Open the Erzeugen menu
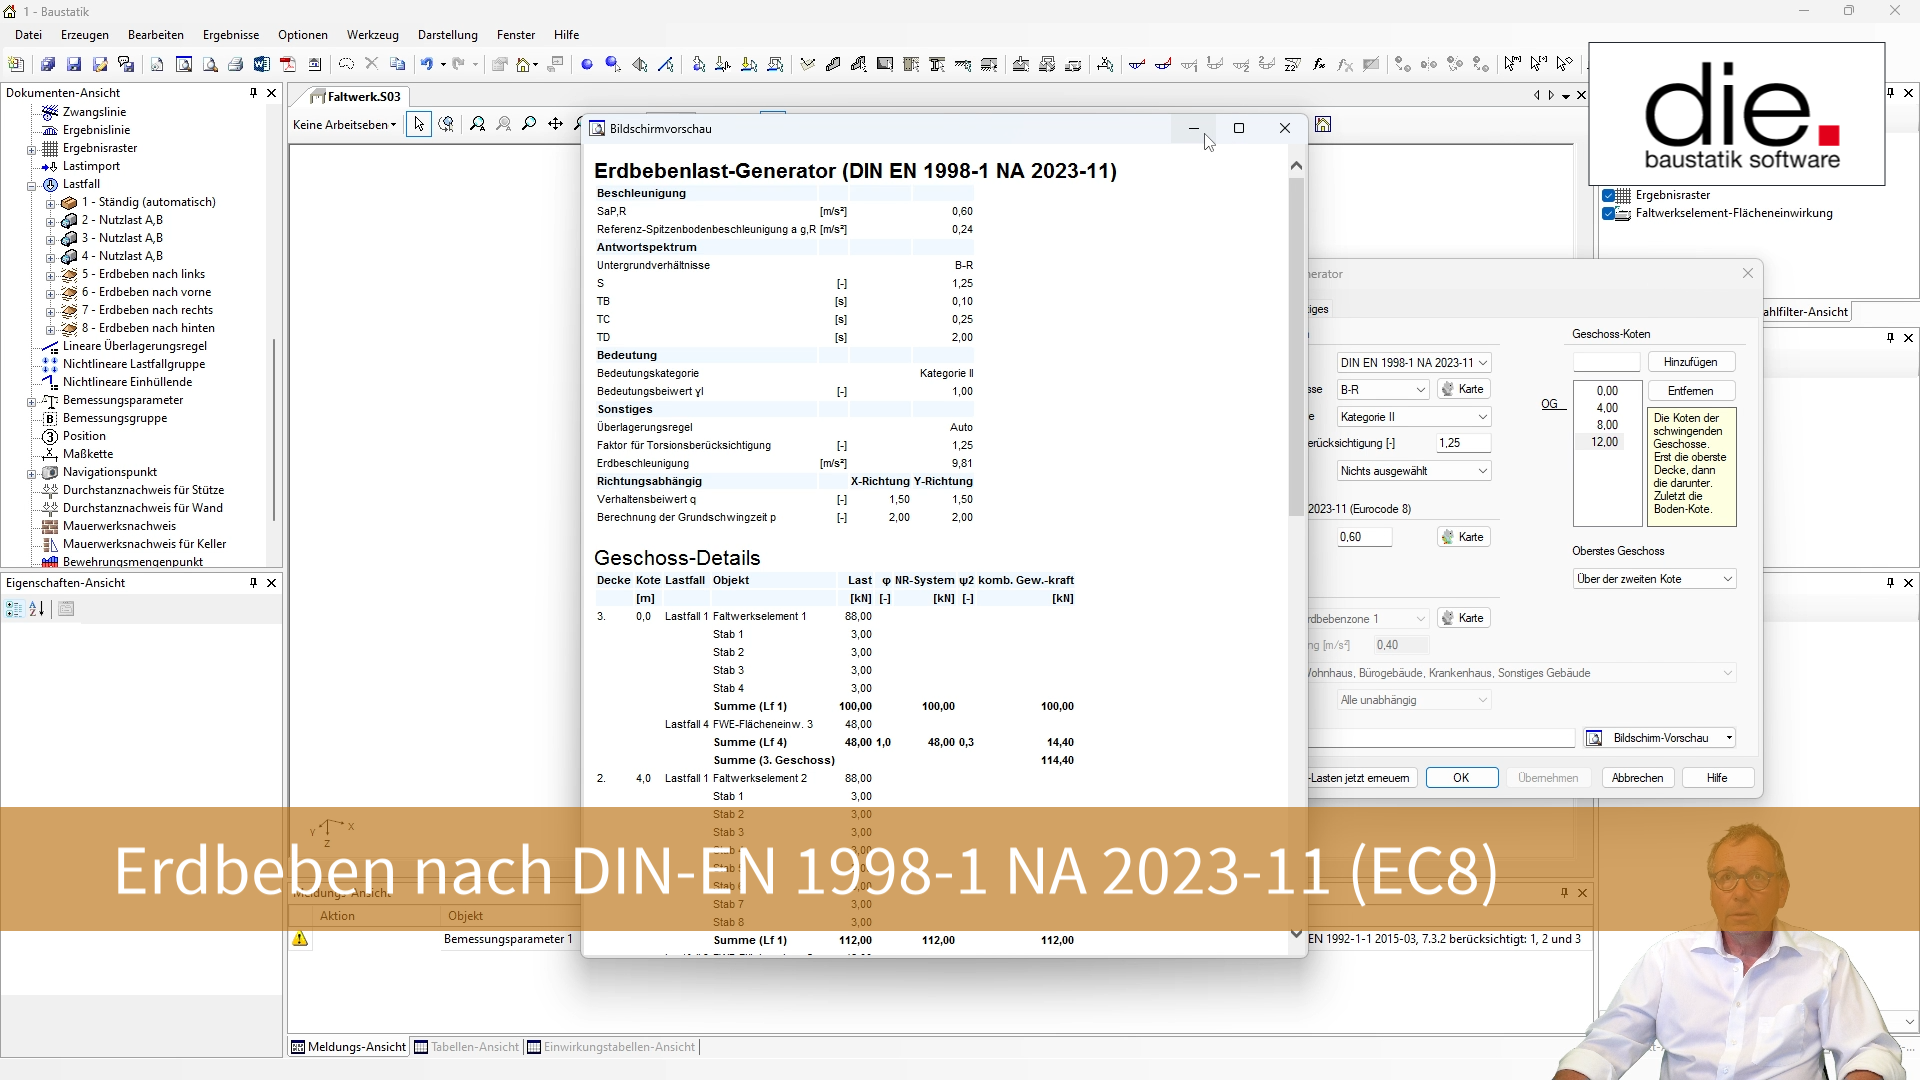This screenshot has width=1920, height=1080. tap(85, 35)
